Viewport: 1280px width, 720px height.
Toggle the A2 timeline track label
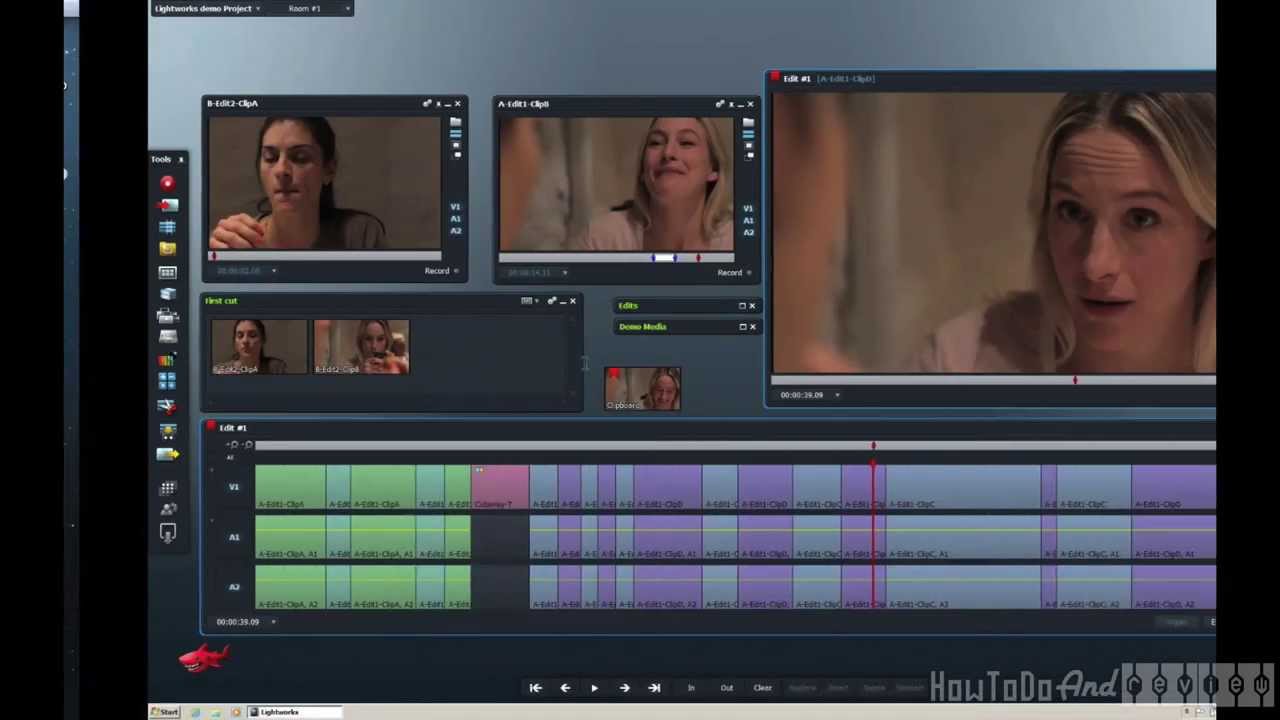pyautogui.click(x=234, y=587)
